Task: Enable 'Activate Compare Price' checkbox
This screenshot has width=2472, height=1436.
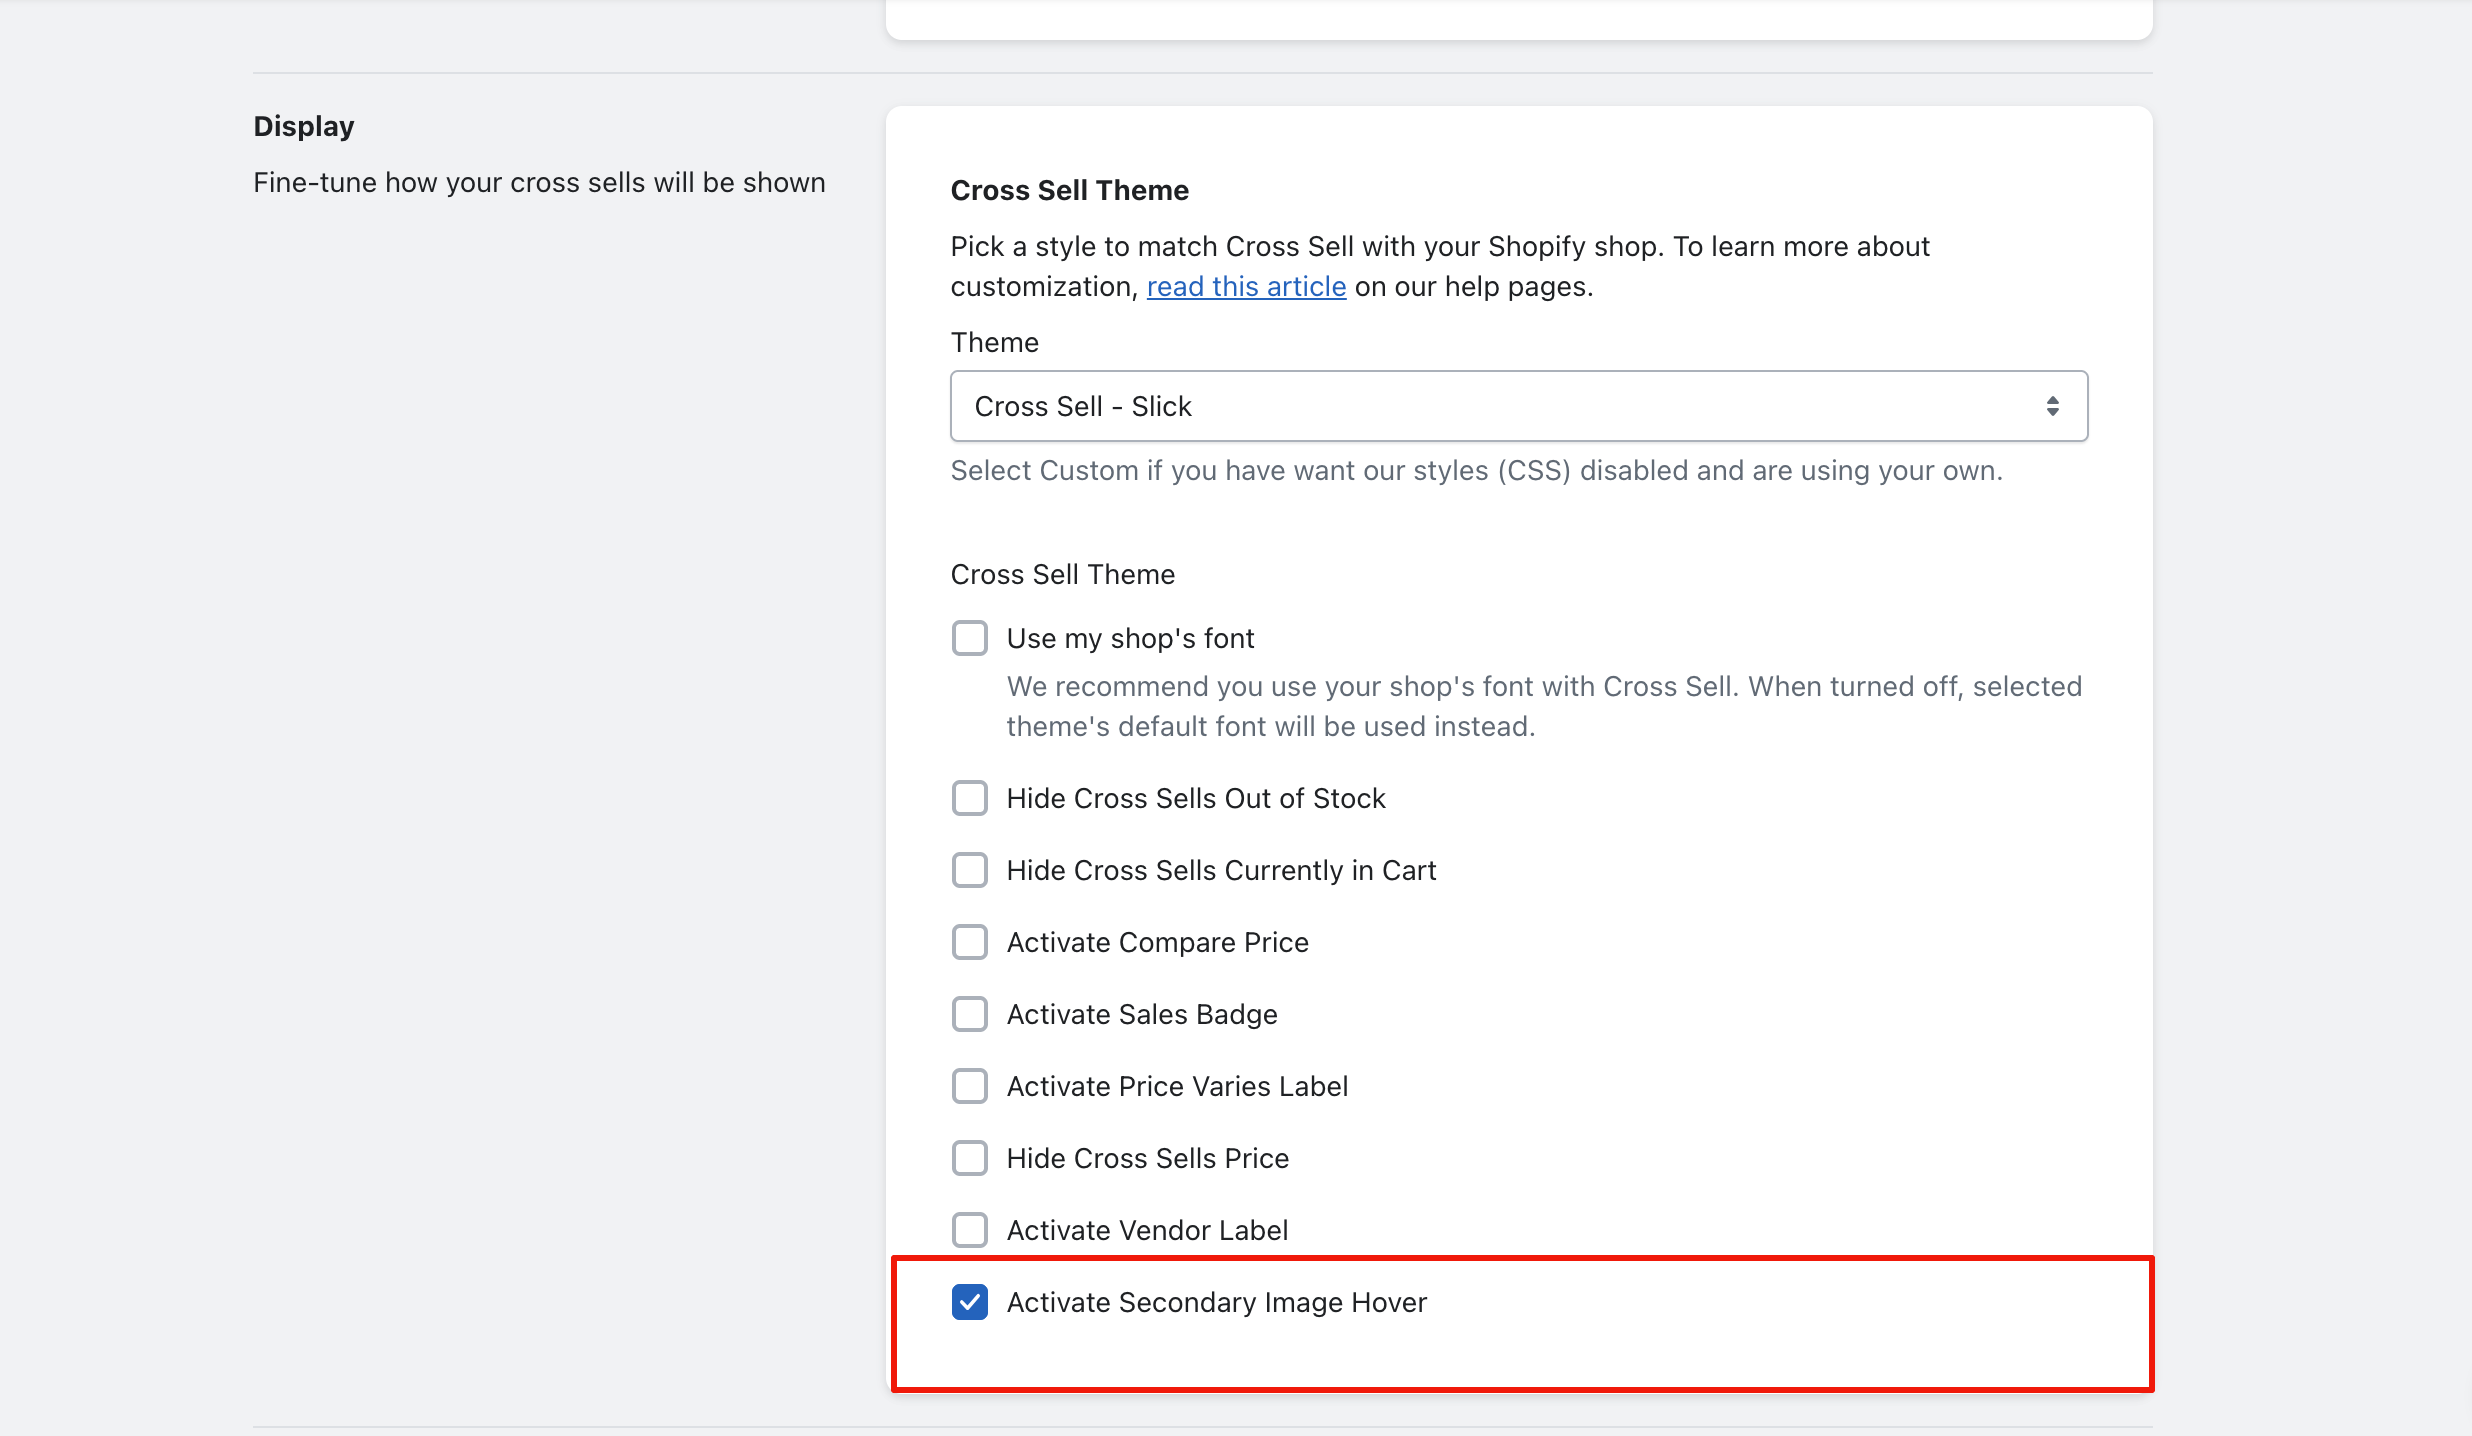Action: [x=969, y=942]
